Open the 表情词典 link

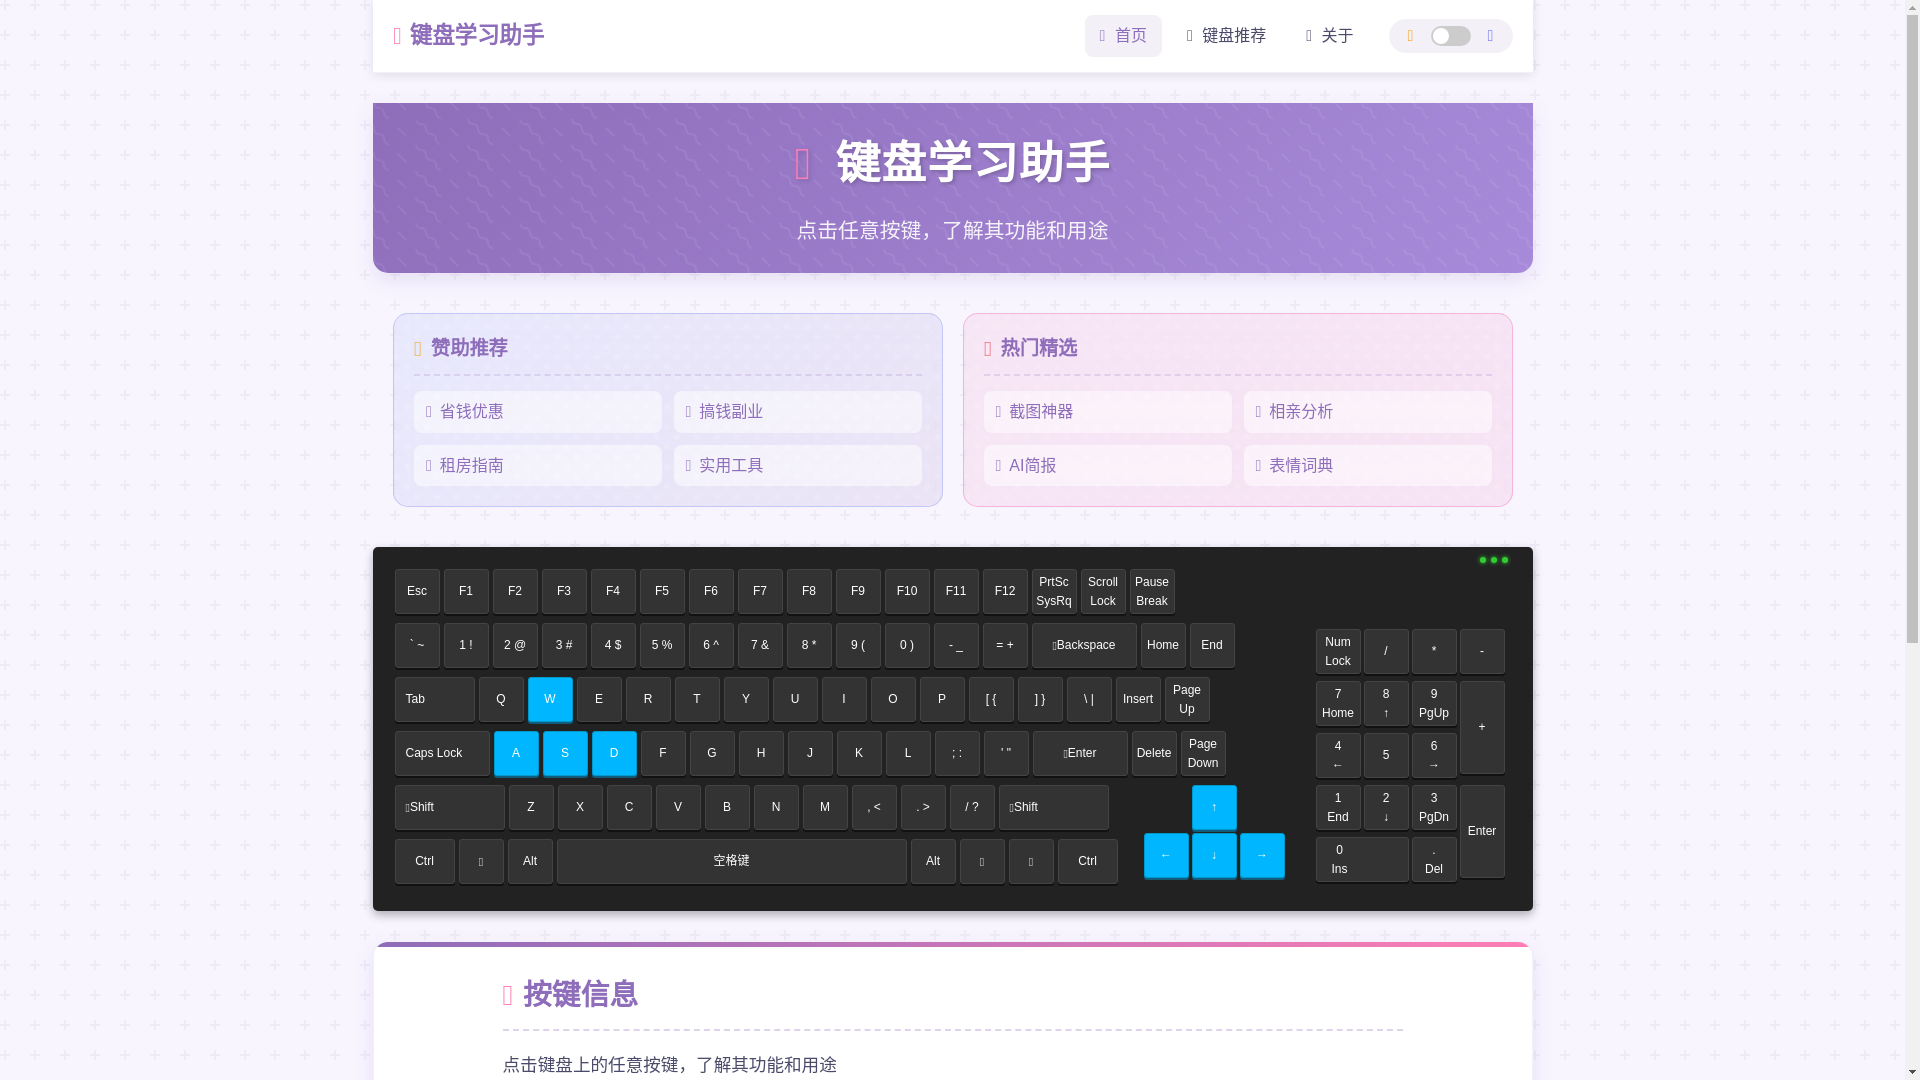[x=1368, y=466]
